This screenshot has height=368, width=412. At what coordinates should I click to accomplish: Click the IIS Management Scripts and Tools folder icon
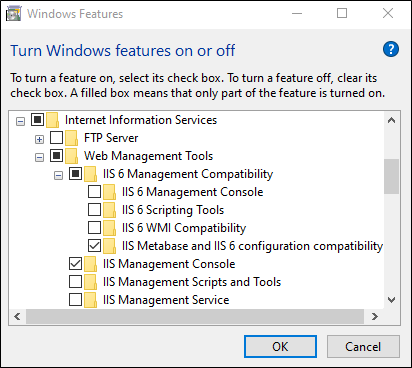point(90,282)
